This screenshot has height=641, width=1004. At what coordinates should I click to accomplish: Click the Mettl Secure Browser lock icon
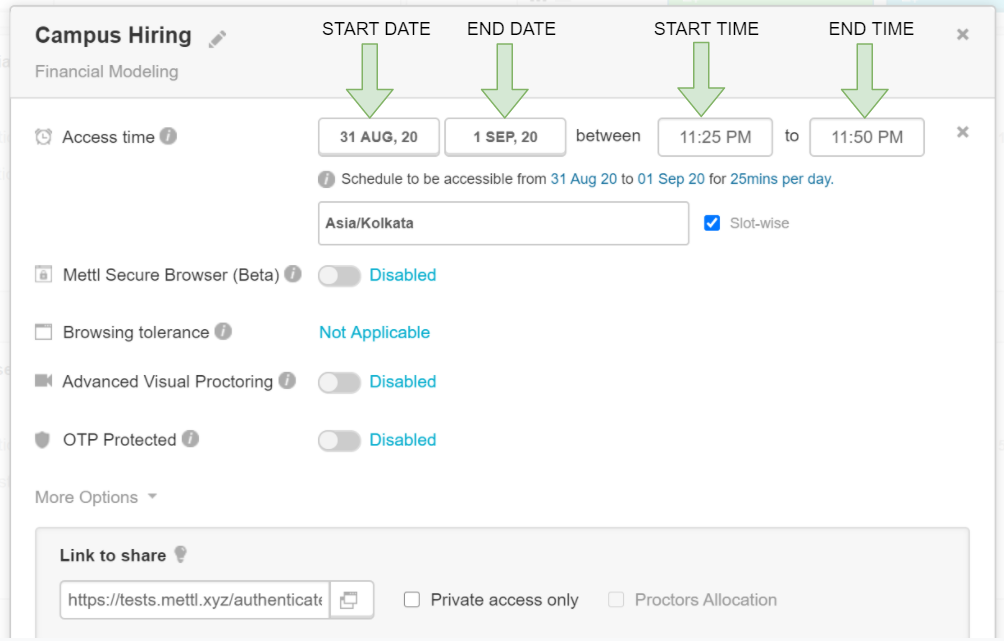pos(42,275)
